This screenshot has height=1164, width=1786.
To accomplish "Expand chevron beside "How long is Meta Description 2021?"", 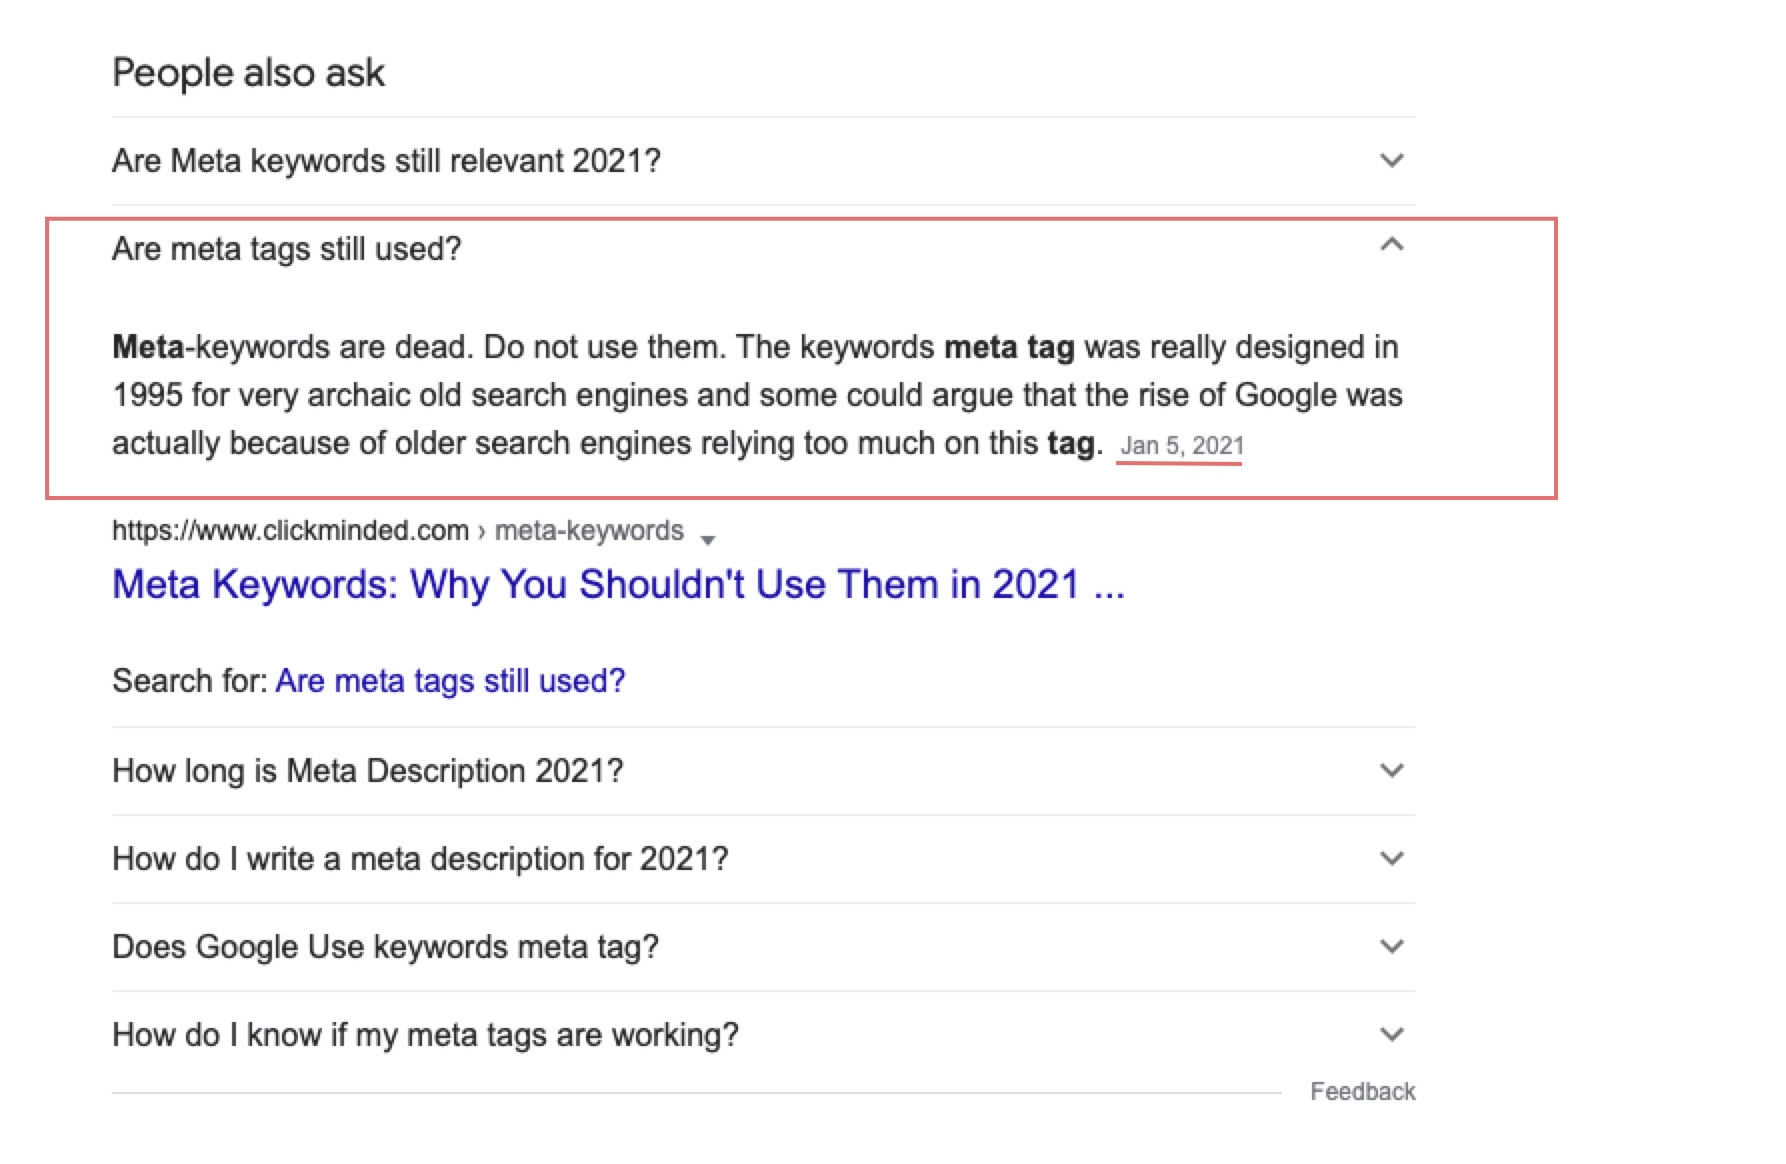I will pyautogui.click(x=1391, y=770).
